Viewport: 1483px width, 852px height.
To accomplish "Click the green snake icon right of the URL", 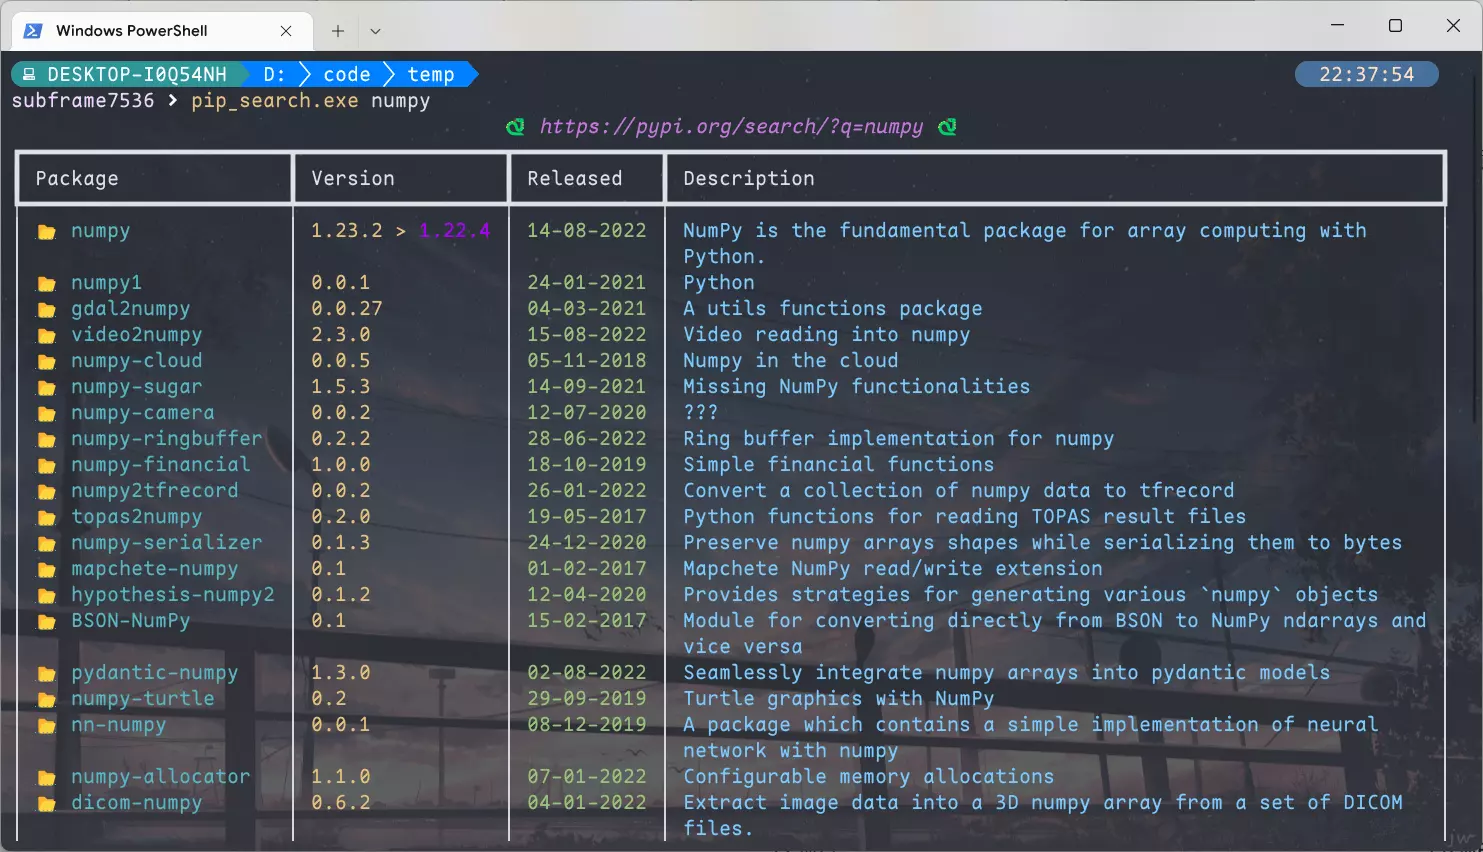I will pyautogui.click(x=947, y=127).
